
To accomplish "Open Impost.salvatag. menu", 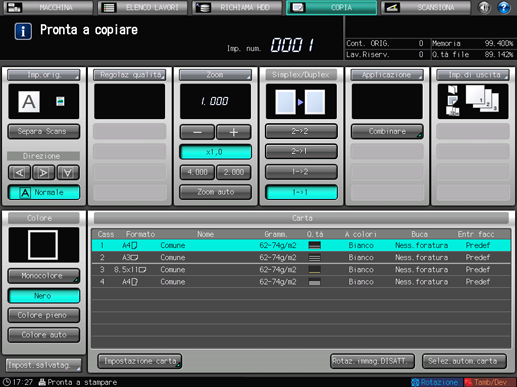I will pyautogui.click(x=43, y=365).
